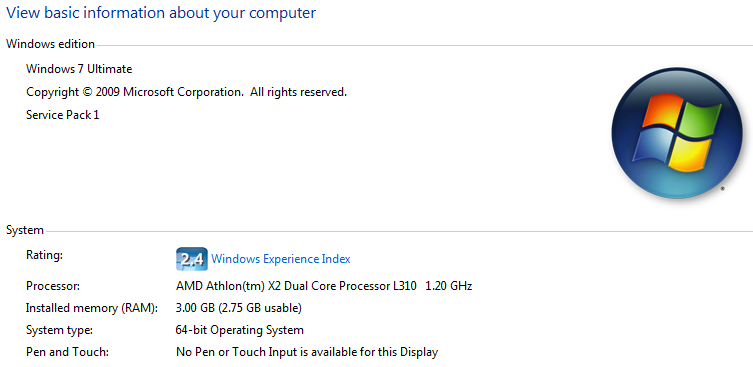Click the System type label
The height and width of the screenshot is (367, 753).
coord(60,330)
